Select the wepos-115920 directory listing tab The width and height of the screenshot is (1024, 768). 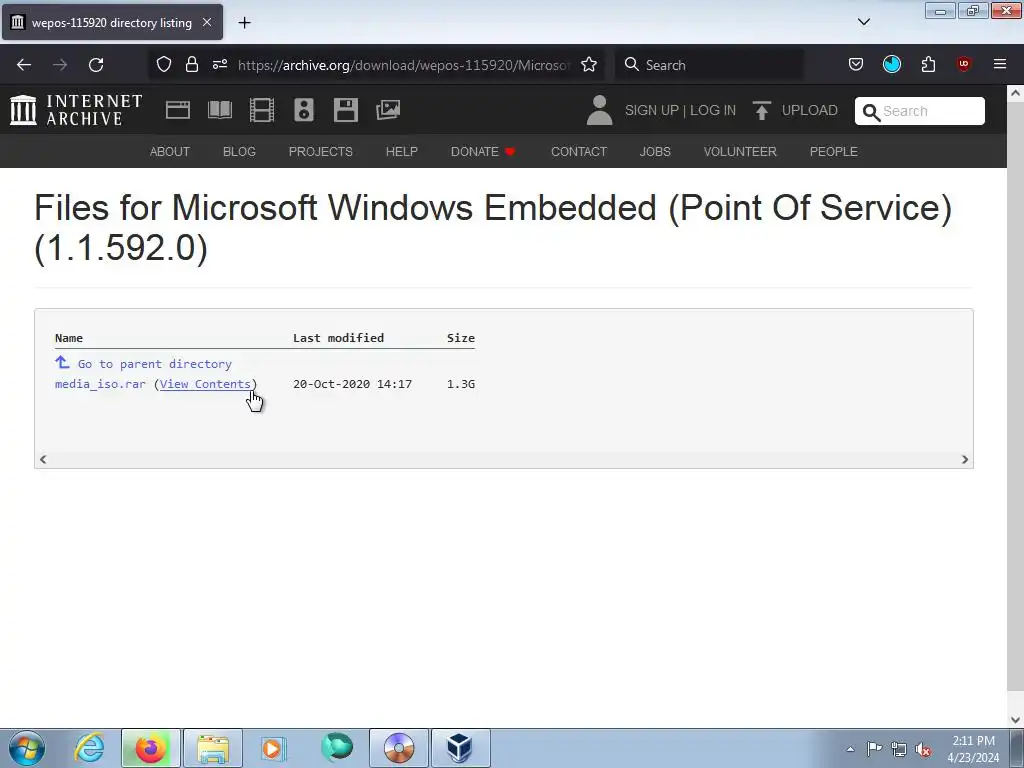click(112, 23)
